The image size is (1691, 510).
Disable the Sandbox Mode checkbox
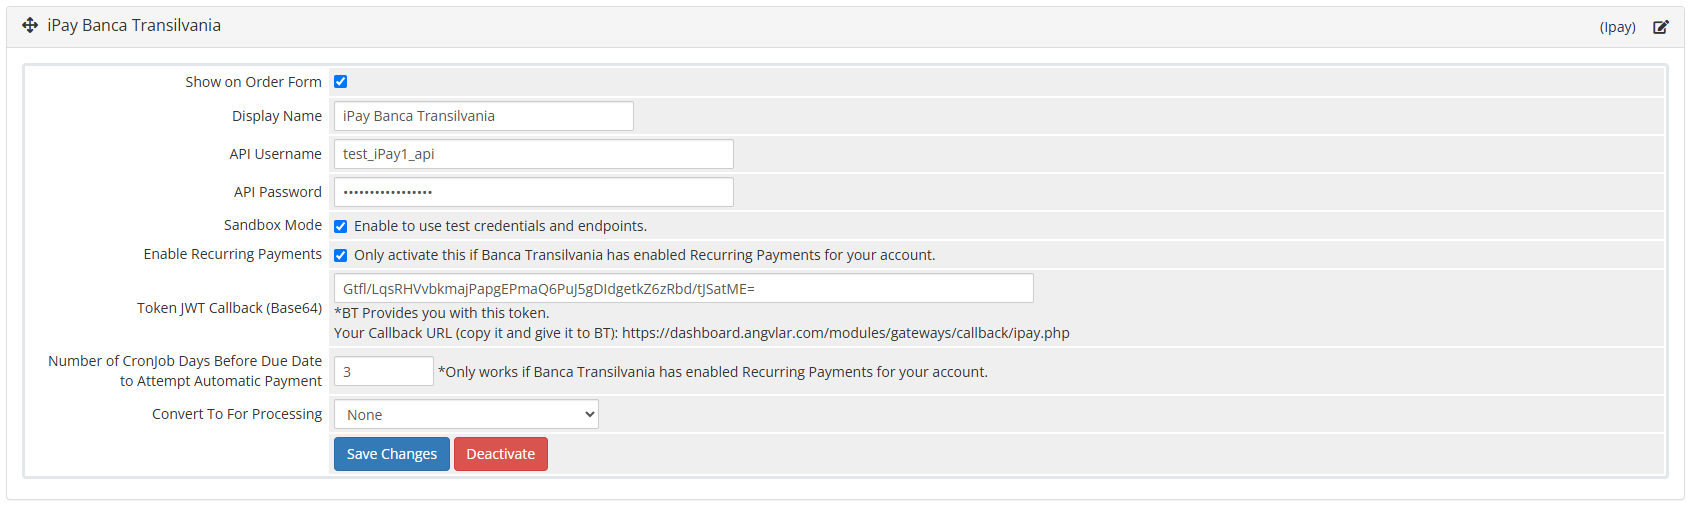point(340,226)
